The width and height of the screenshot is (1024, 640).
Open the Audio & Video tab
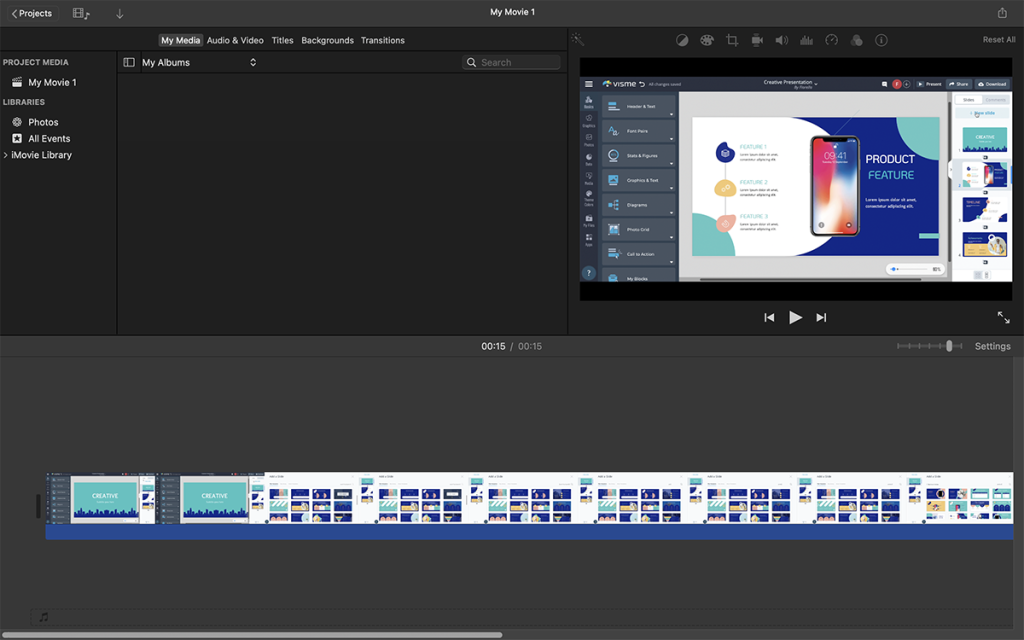click(235, 40)
